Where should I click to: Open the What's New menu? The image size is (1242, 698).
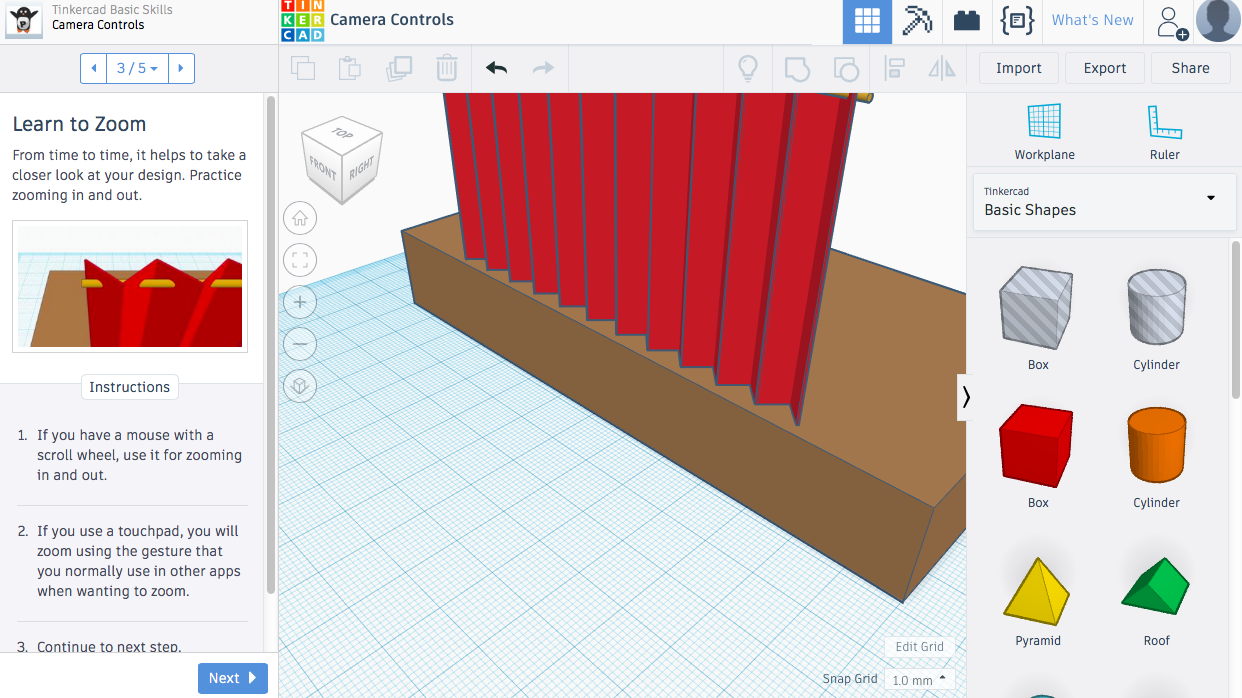click(1092, 20)
